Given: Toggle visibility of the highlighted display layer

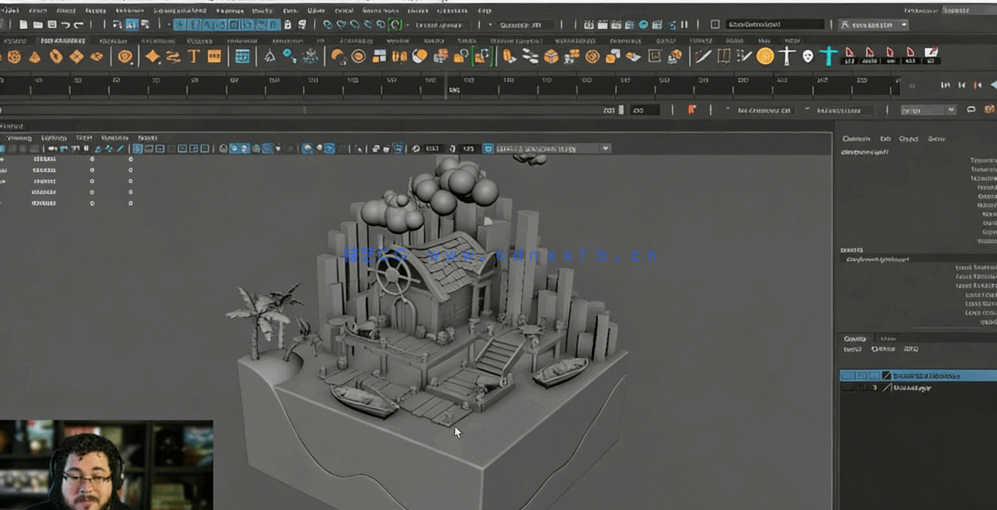Looking at the screenshot, I should point(848,376).
